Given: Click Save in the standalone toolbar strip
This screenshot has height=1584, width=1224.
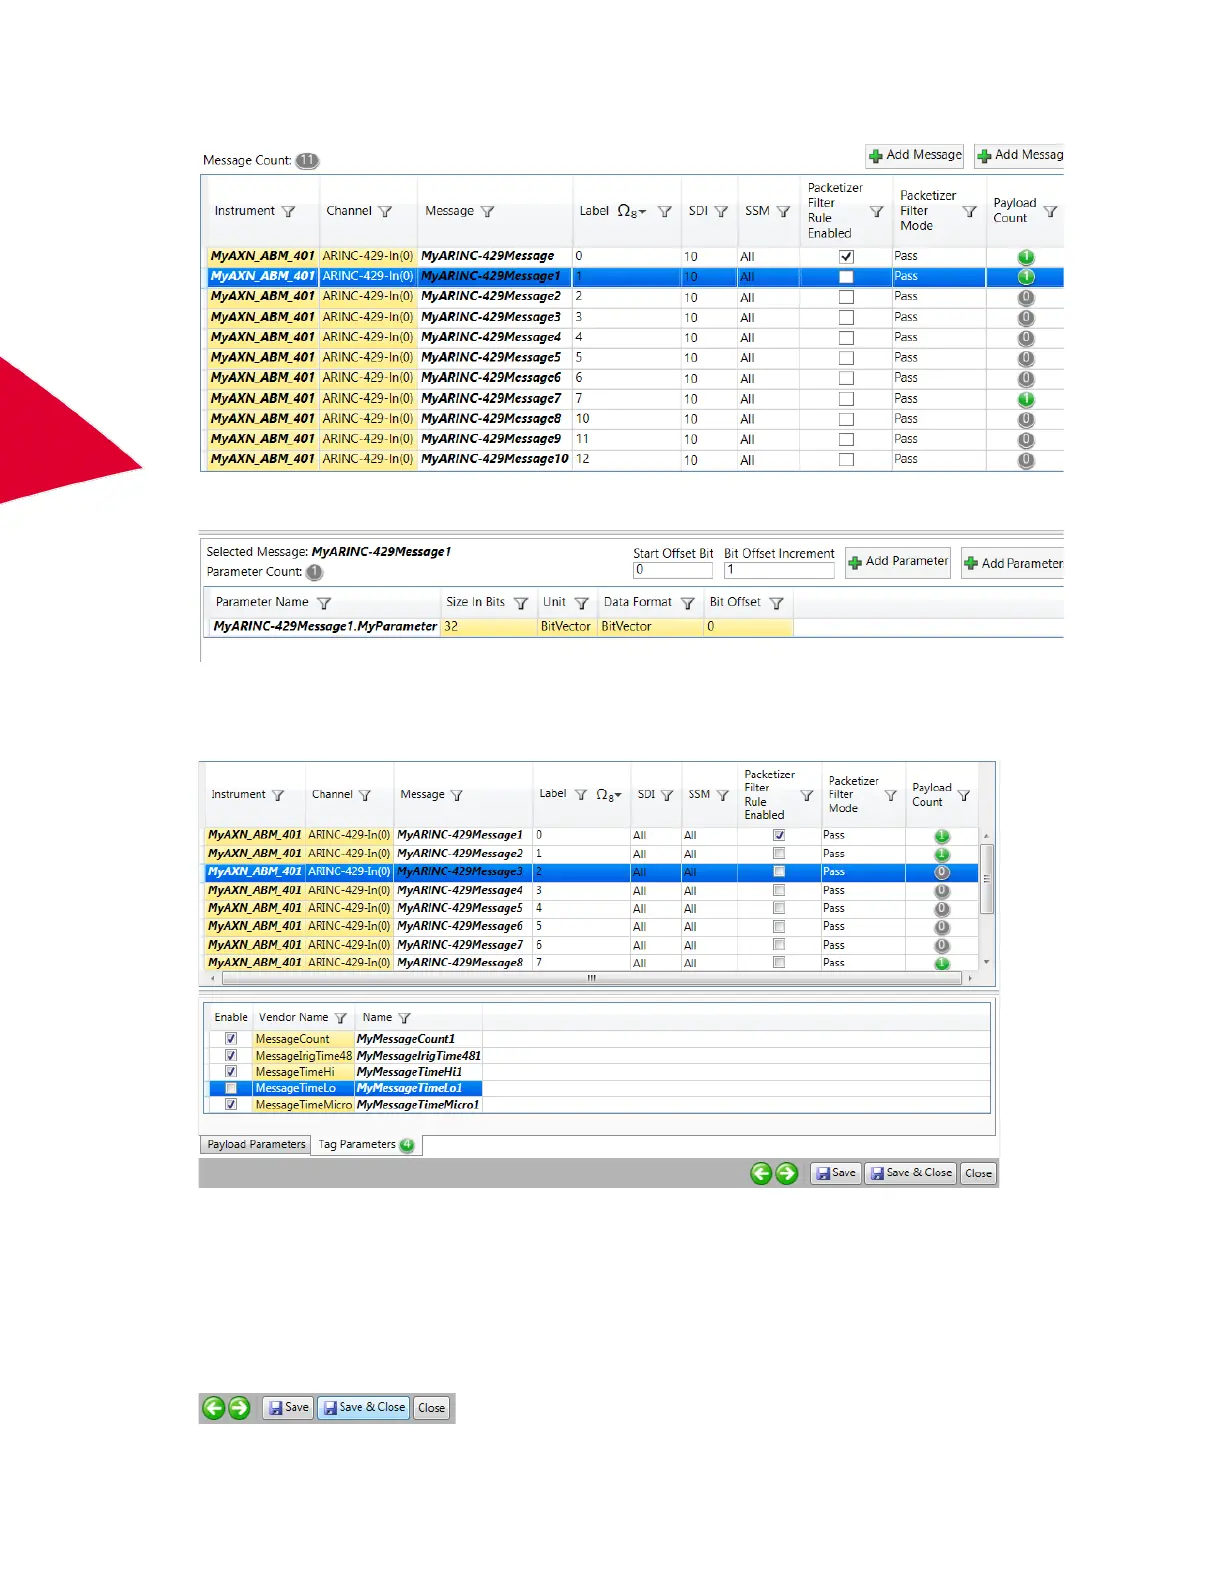Looking at the screenshot, I should coord(288,1408).
